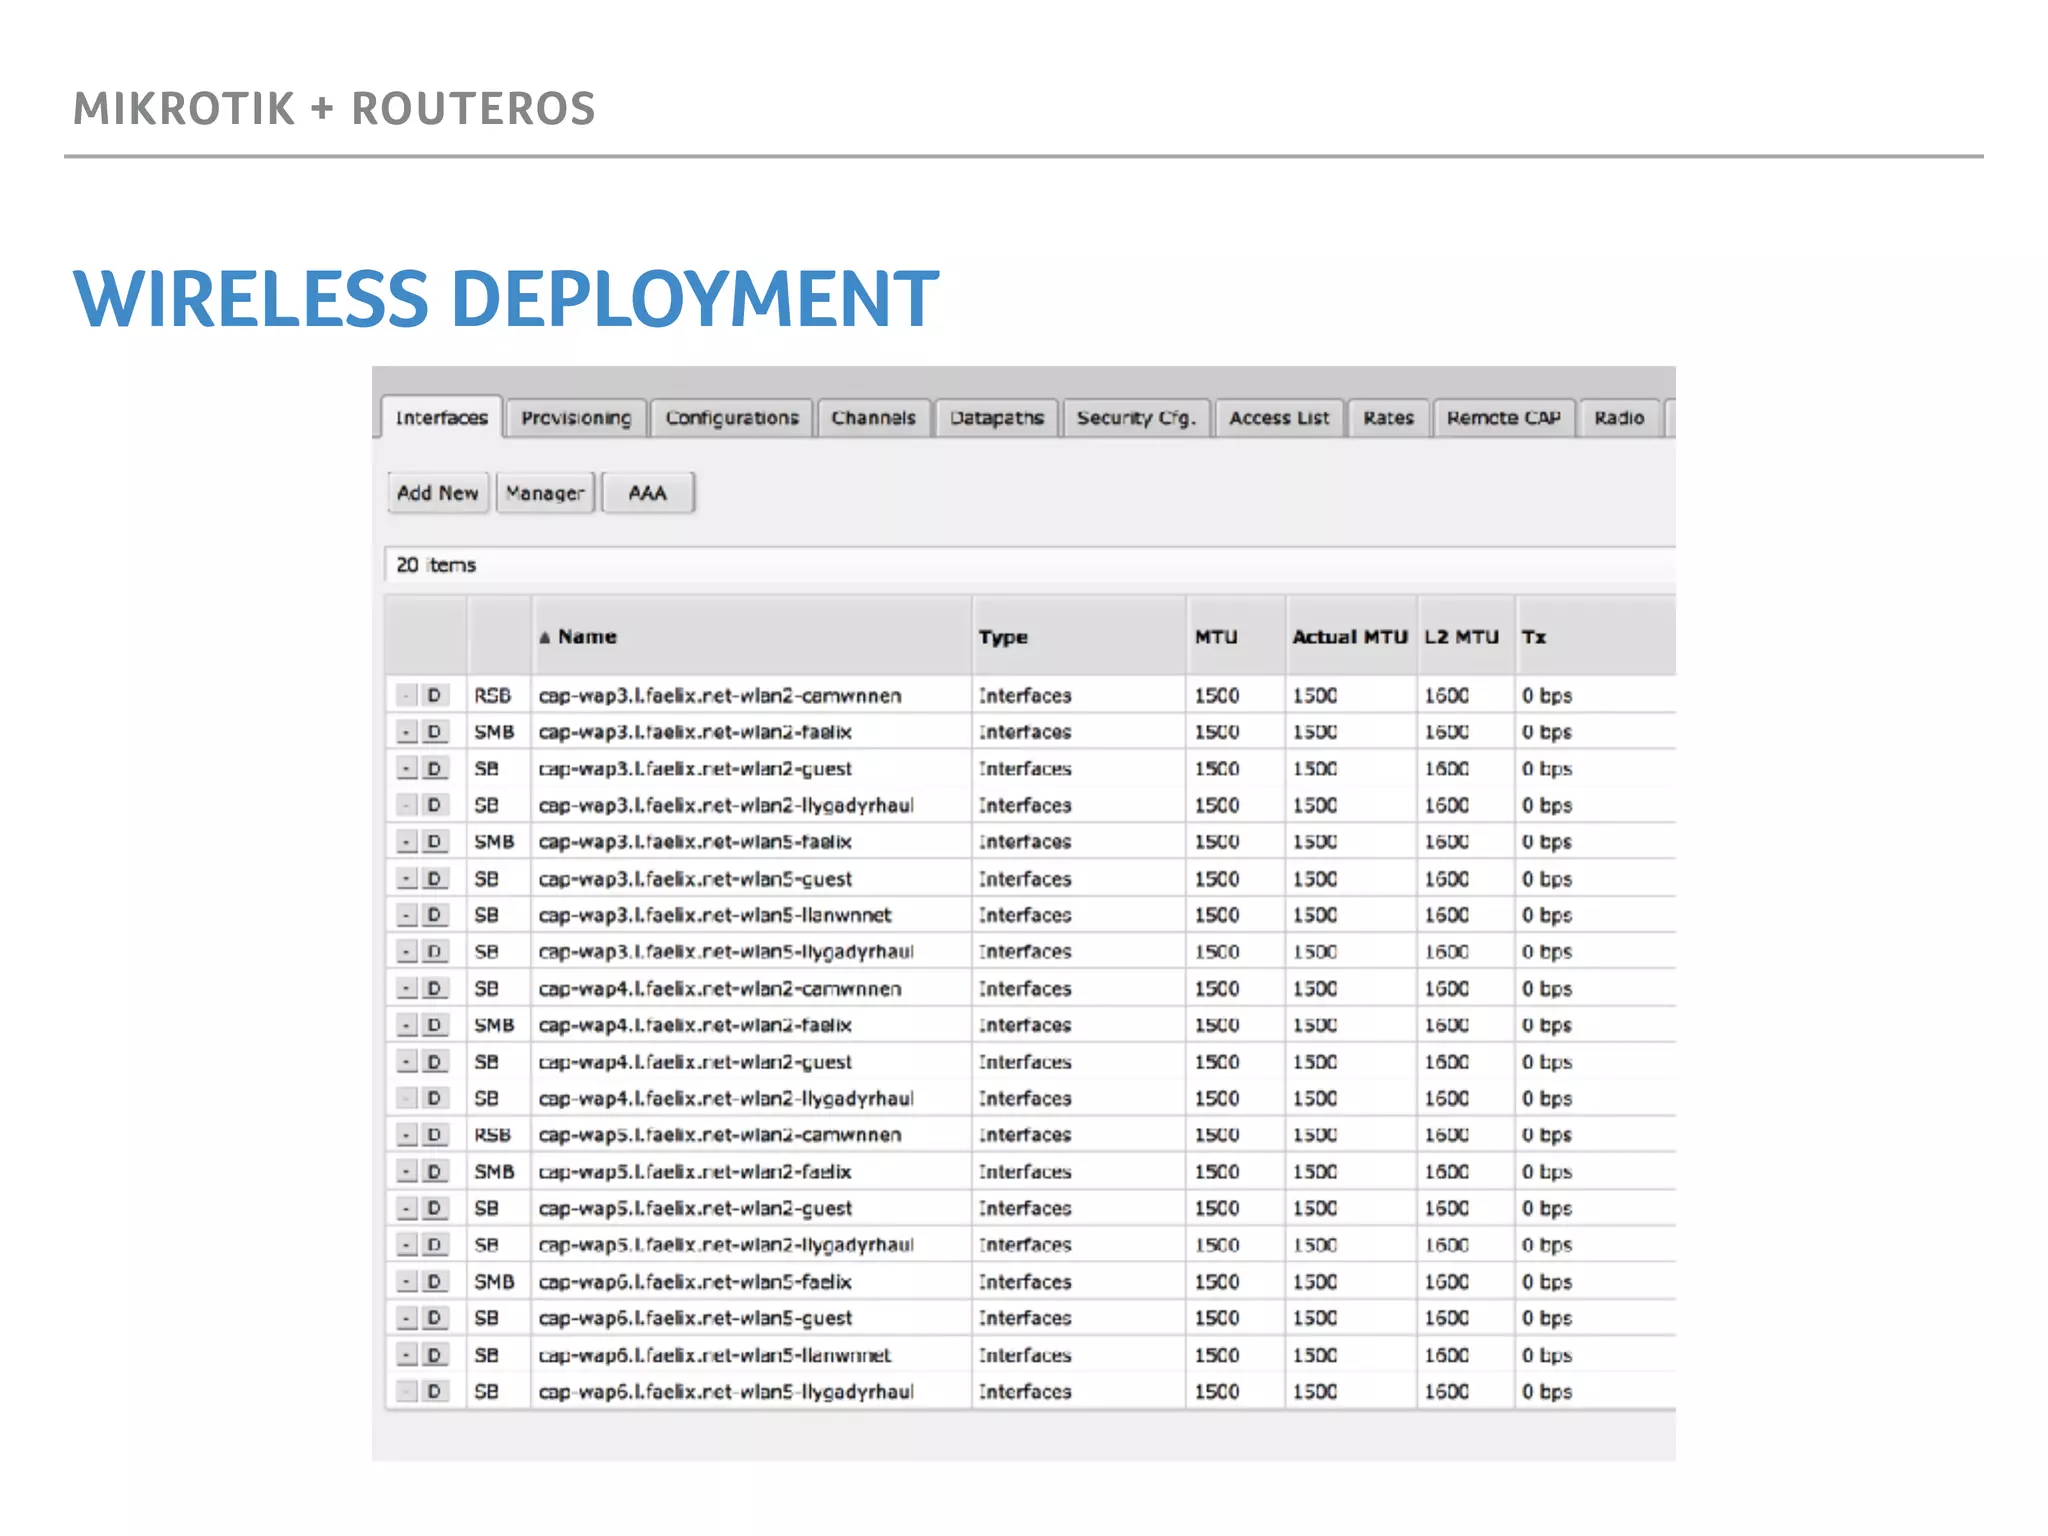Click the remove (-) button for cap-wap5 wlan2-faelix
The height and width of the screenshot is (1536, 2048).
[406, 1172]
